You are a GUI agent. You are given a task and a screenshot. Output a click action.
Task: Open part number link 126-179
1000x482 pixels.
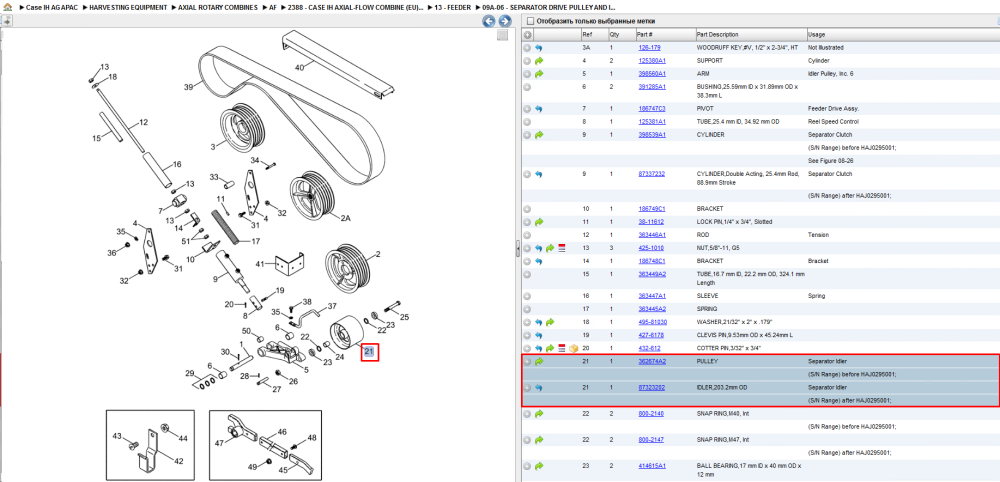(649, 48)
